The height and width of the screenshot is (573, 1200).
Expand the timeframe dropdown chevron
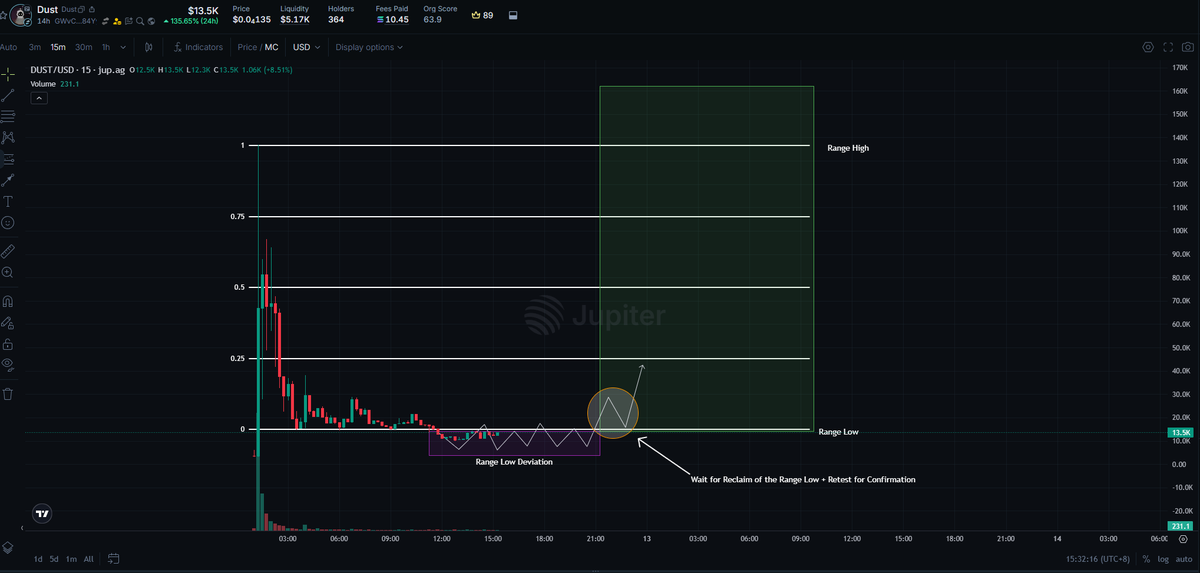click(x=123, y=47)
